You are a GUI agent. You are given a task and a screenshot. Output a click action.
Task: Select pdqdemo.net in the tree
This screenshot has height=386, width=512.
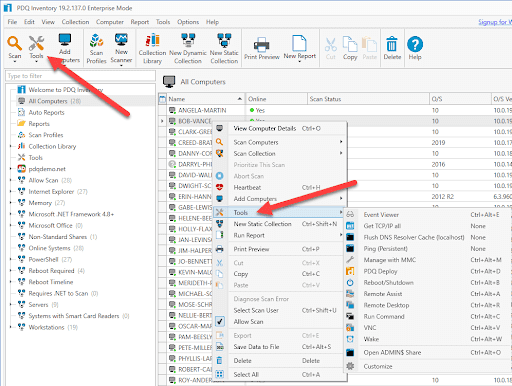pyautogui.click(x=47, y=169)
